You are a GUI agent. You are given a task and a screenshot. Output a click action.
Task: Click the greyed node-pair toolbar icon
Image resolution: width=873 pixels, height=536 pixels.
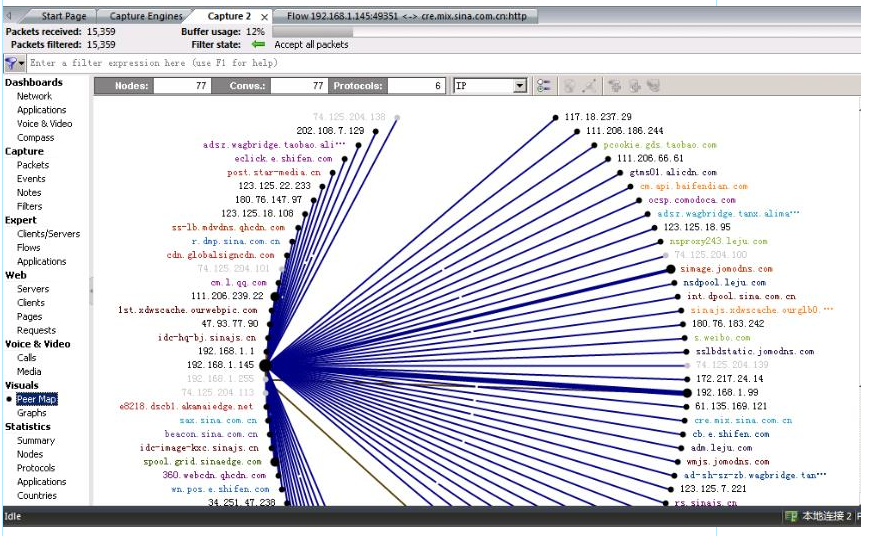tap(569, 86)
